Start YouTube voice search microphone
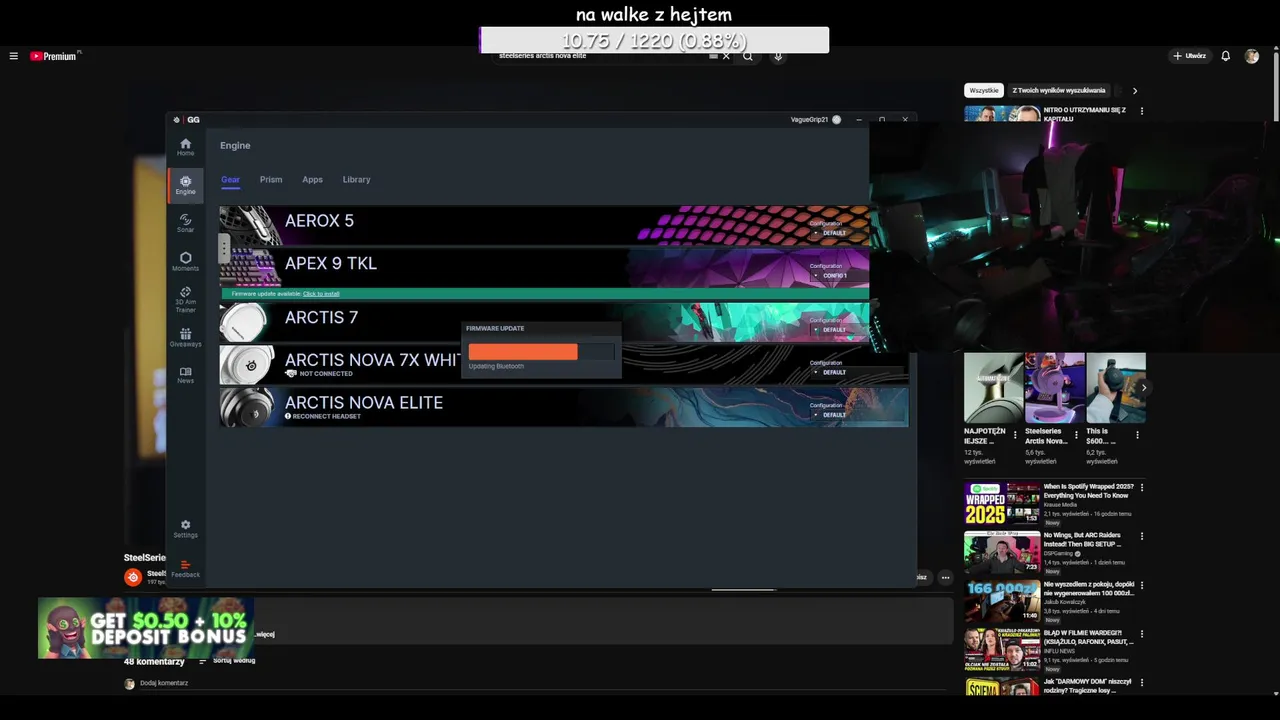1280x720 pixels. tap(778, 56)
